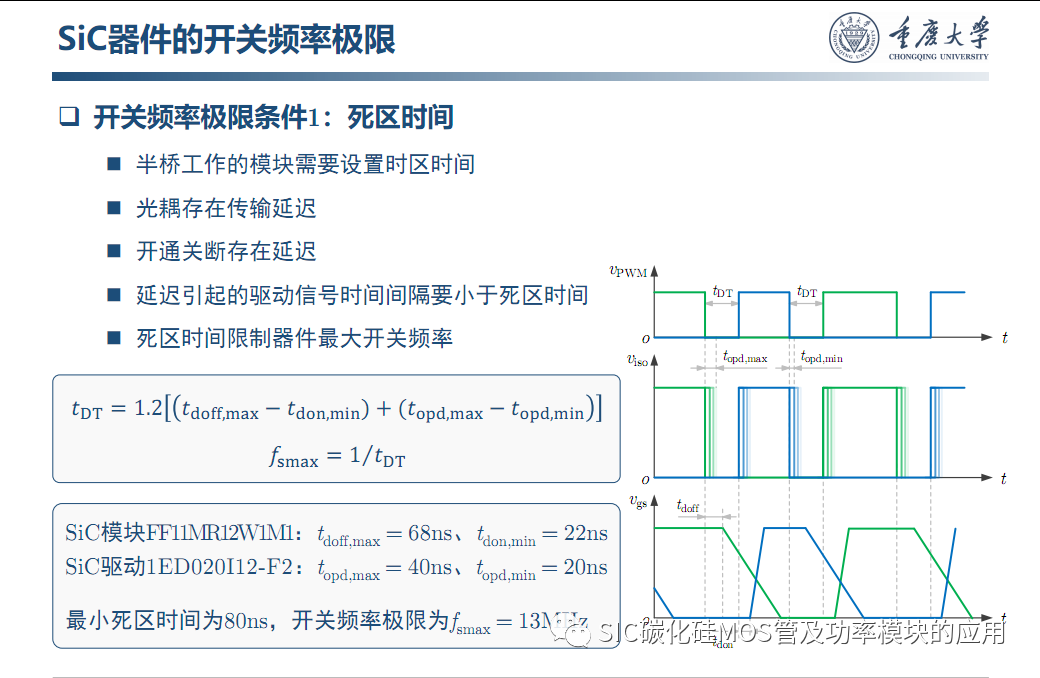
Task: Click the t_DT annotation on top waveform
Action: click(x=723, y=288)
